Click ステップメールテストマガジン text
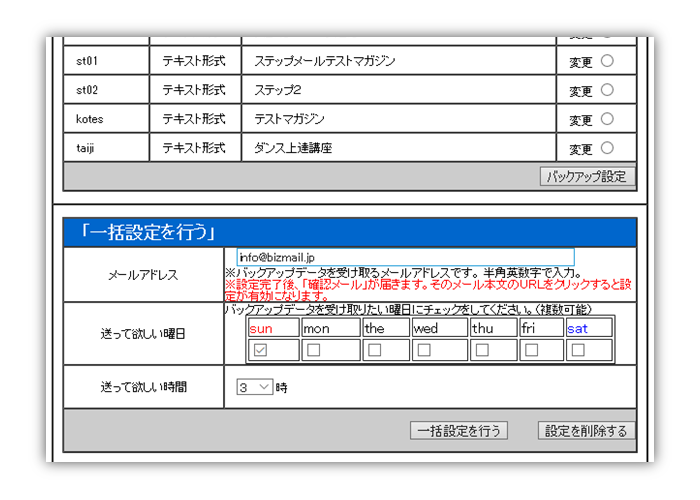 point(325,61)
